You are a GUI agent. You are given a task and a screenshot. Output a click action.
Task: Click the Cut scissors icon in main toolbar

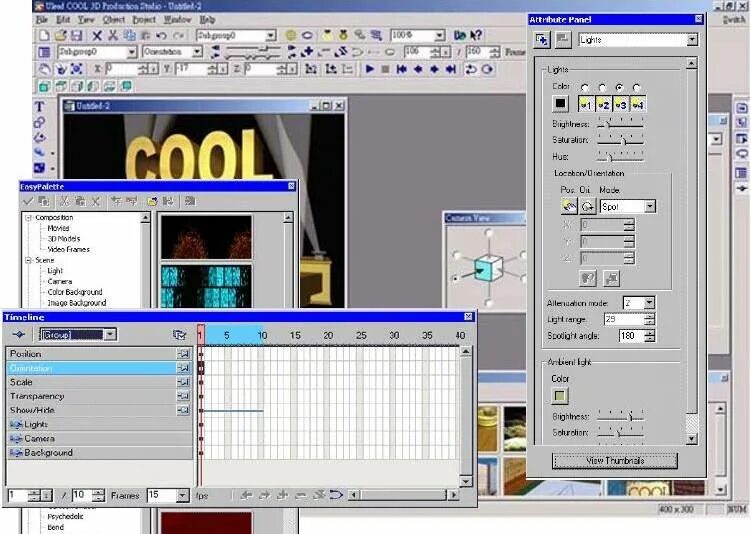point(113,35)
